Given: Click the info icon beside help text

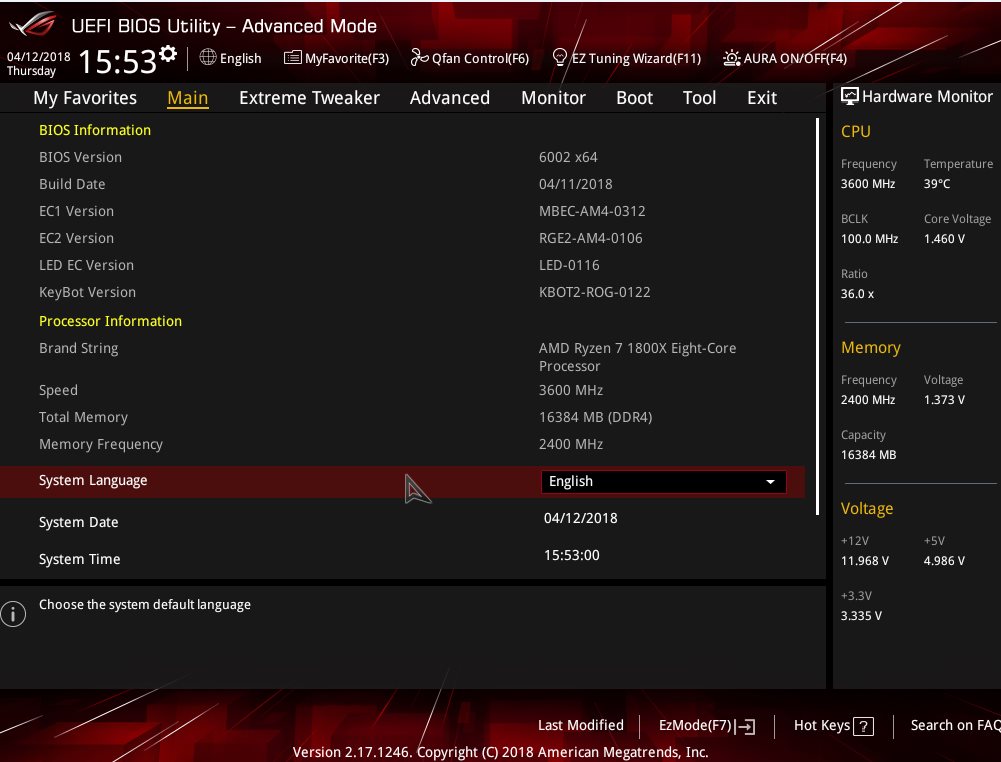Looking at the screenshot, I should (13, 614).
